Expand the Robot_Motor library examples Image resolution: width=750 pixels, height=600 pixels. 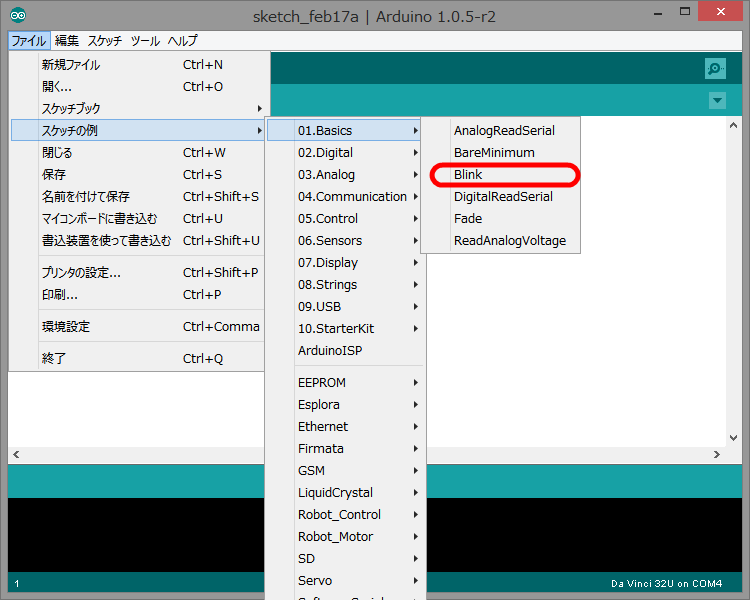(x=343, y=537)
